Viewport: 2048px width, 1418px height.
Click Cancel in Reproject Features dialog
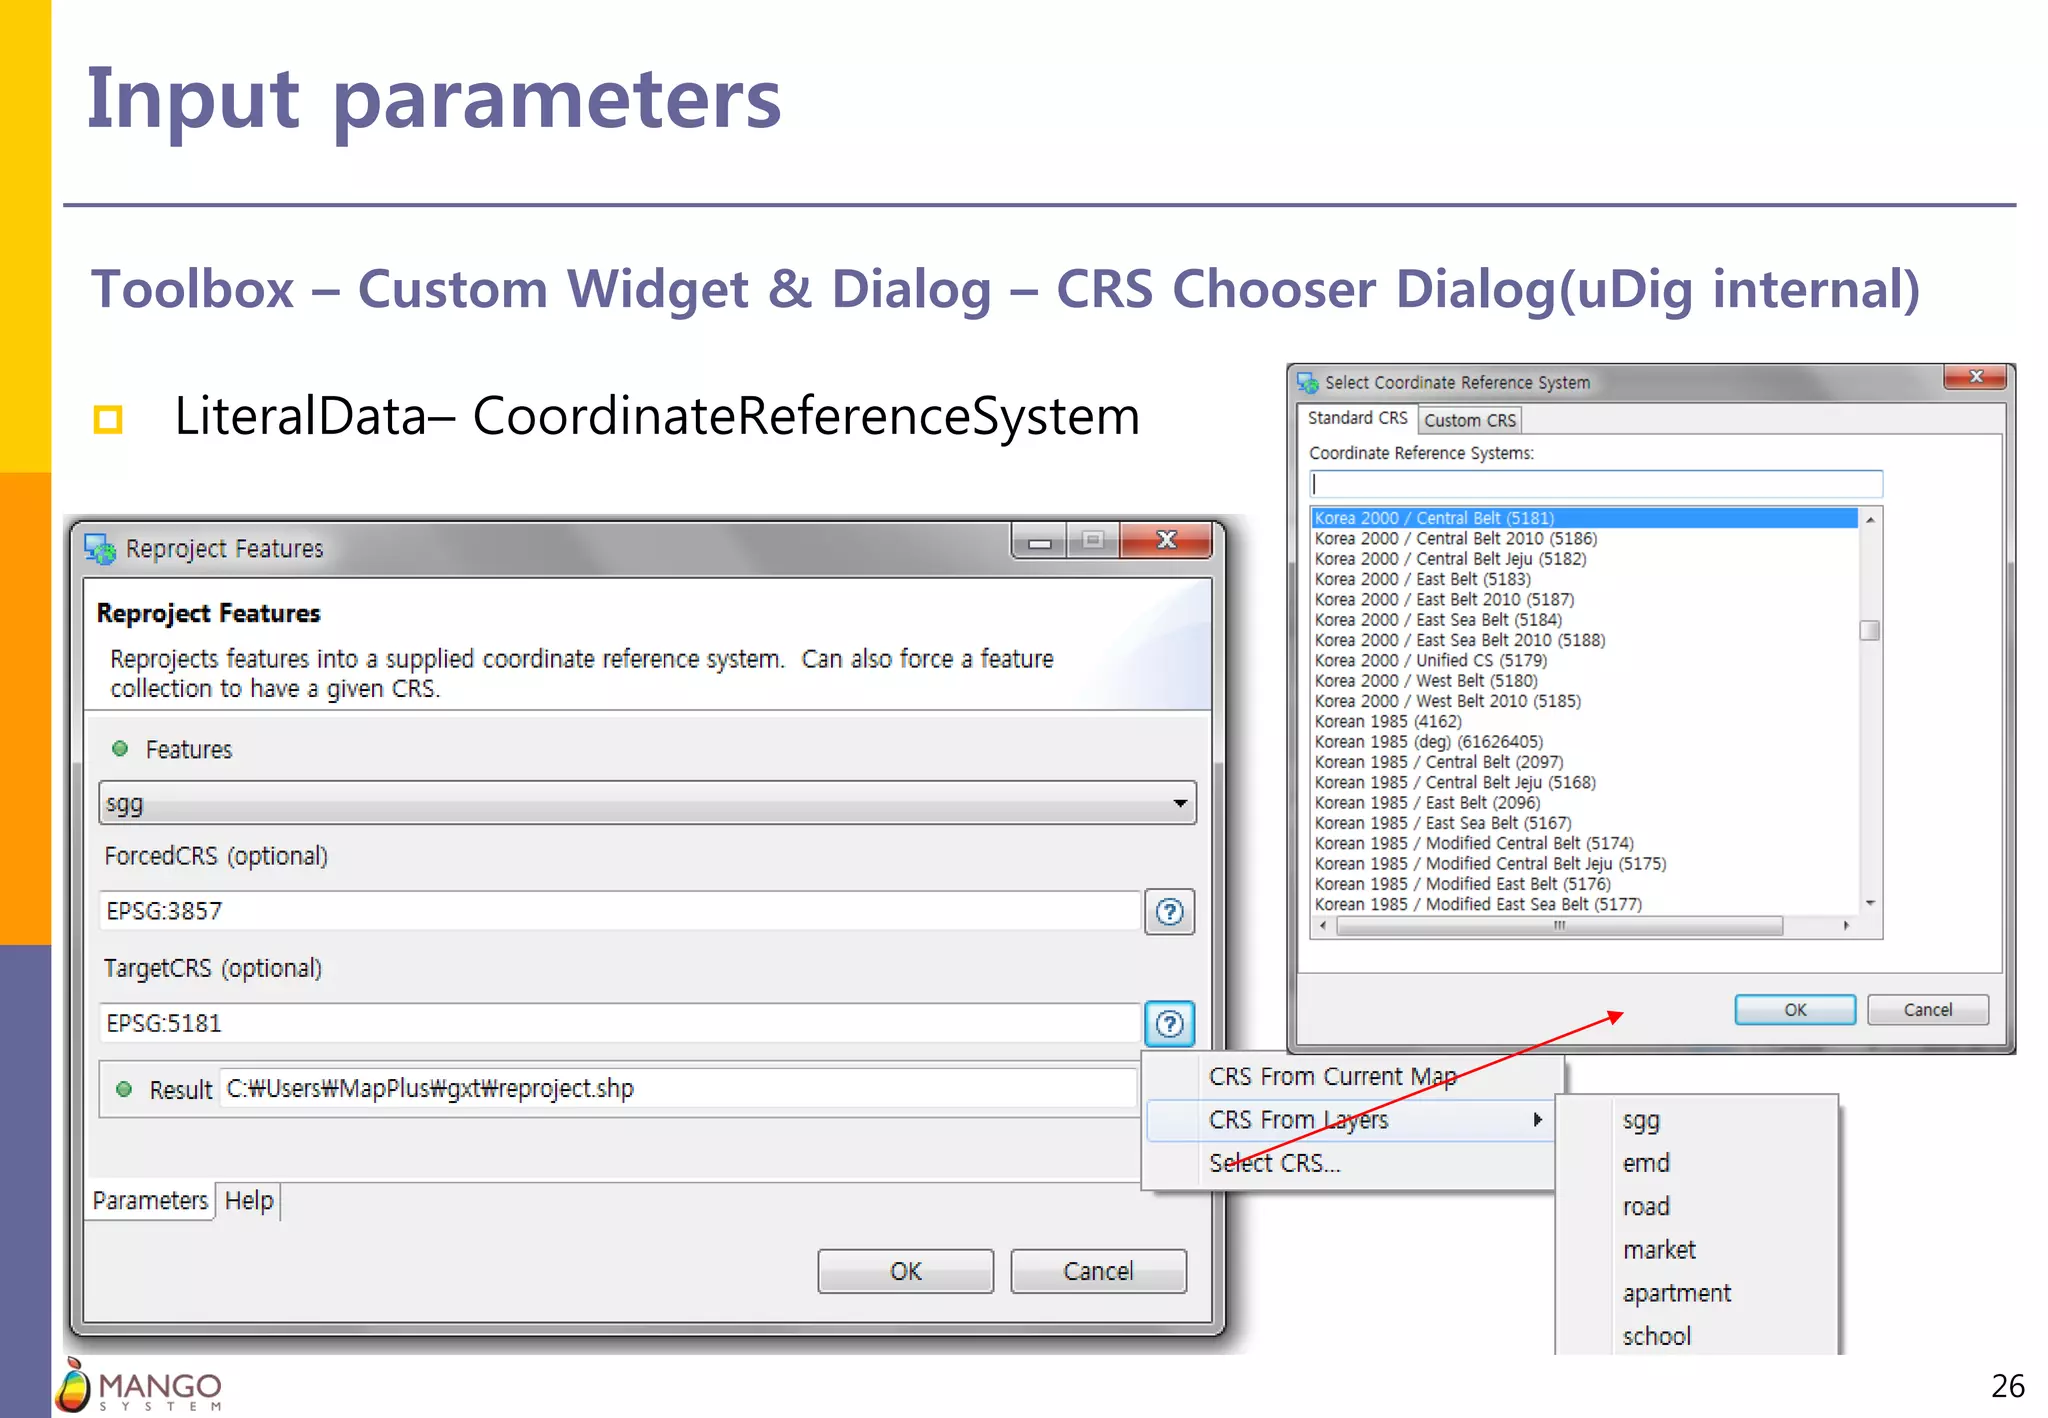(1098, 1271)
